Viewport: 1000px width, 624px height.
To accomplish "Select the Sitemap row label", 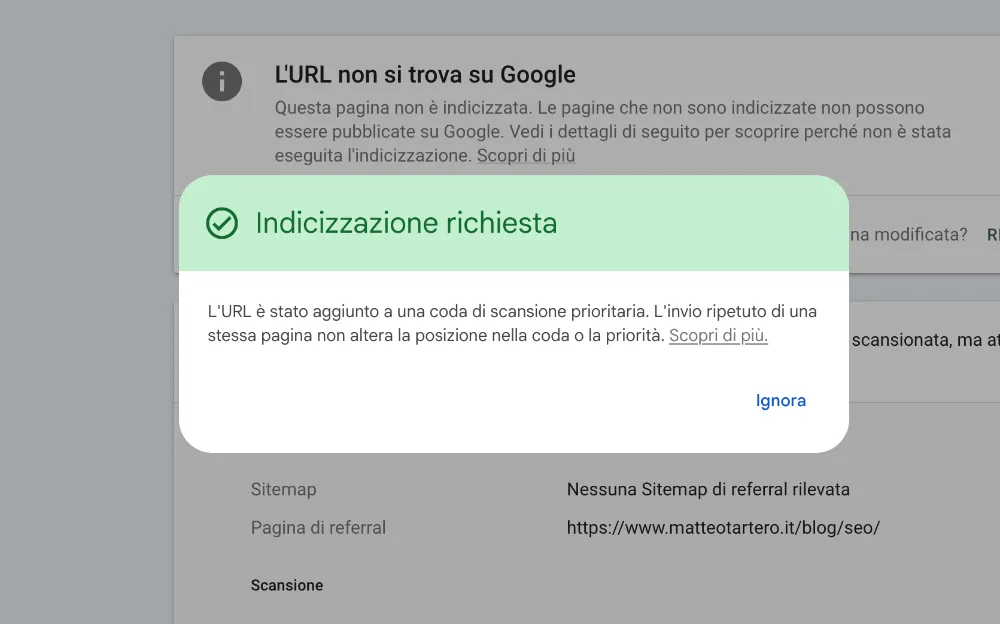I will [x=283, y=490].
